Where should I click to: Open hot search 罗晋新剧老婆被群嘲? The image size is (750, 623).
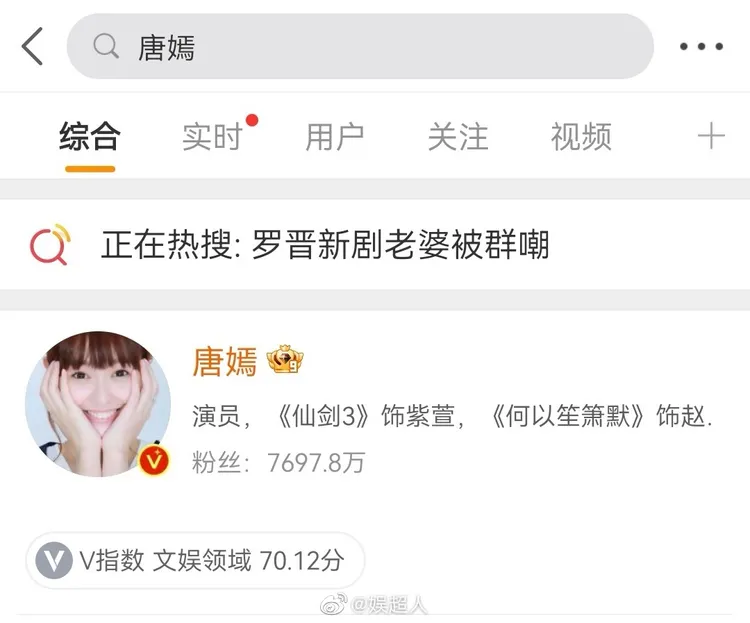pos(400,245)
